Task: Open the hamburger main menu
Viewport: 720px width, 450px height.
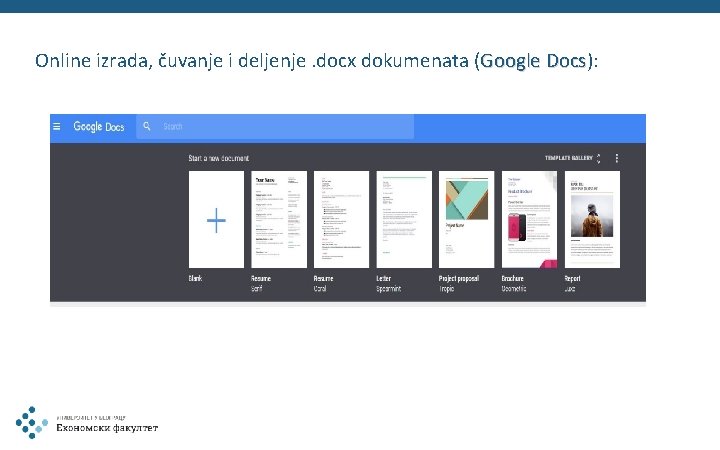Action: pyautogui.click(x=56, y=126)
